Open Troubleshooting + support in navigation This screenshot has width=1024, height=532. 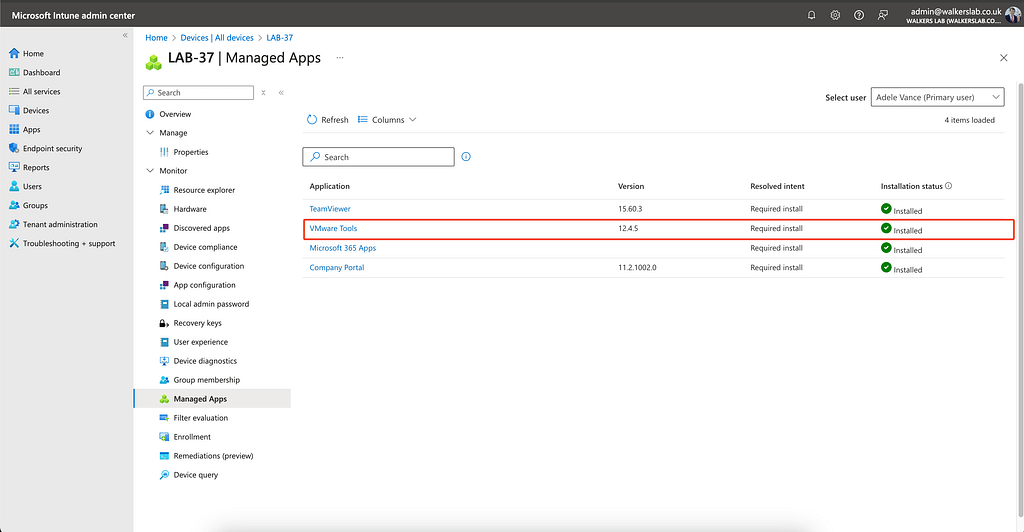pos(68,244)
